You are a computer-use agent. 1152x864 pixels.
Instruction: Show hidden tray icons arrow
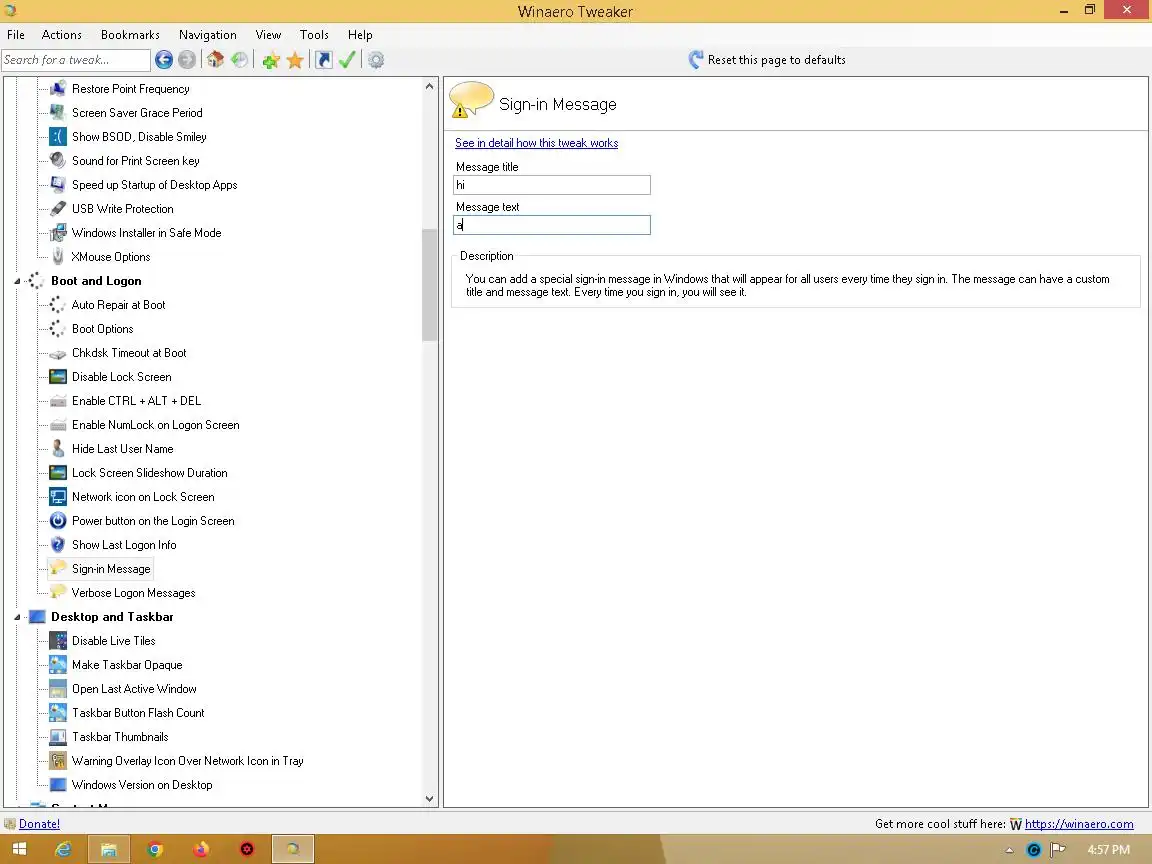click(x=1009, y=850)
